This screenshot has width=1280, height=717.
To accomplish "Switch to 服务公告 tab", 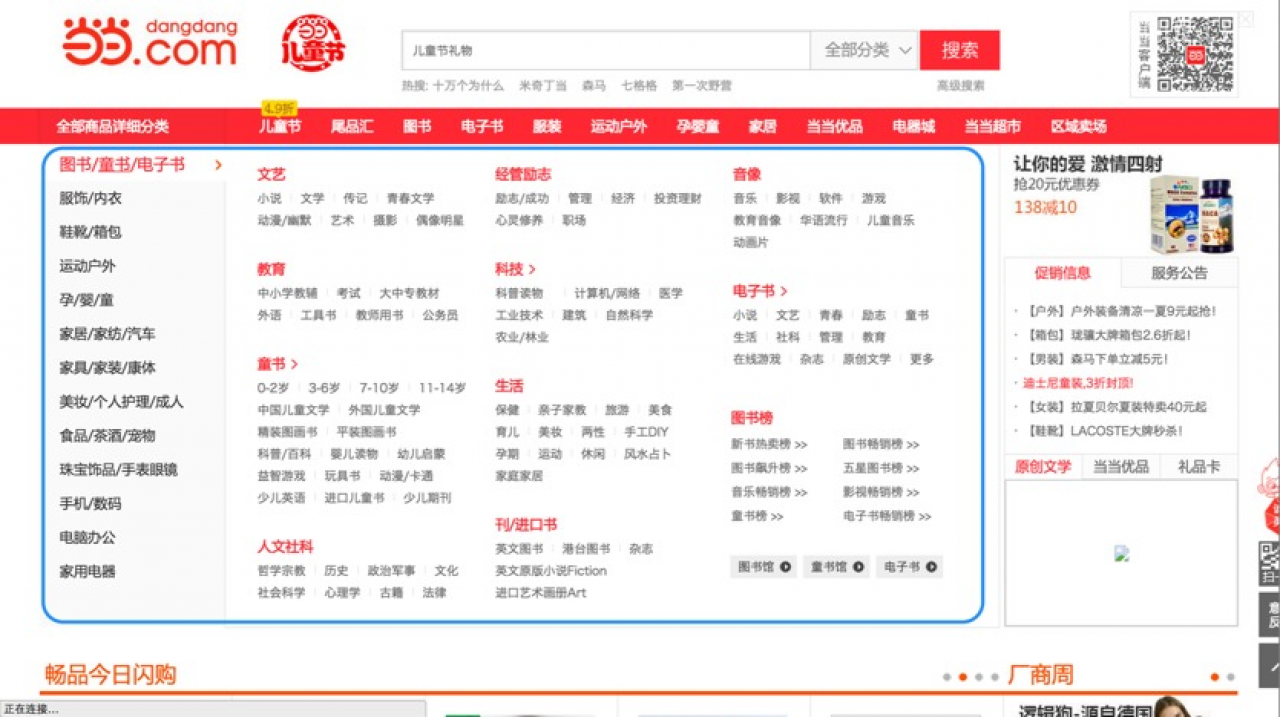I will click(1179, 273).
